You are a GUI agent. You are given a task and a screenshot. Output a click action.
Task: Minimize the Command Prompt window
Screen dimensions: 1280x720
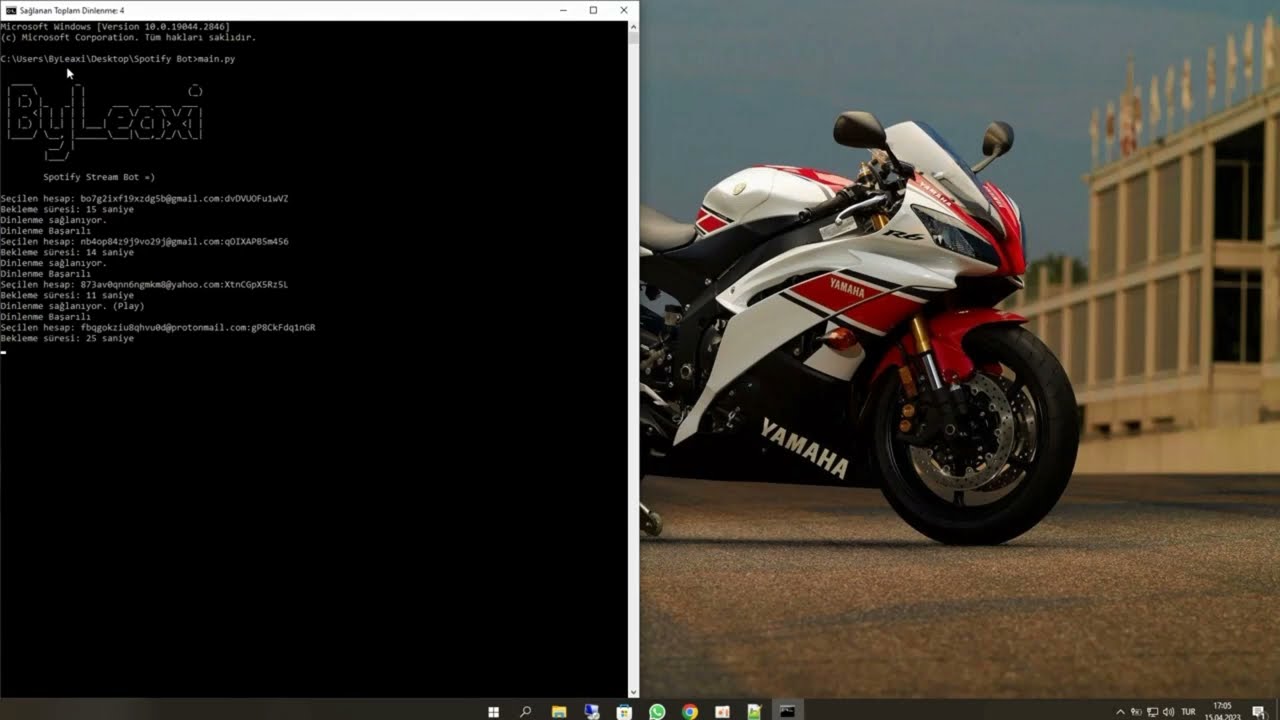coord(562,10)
